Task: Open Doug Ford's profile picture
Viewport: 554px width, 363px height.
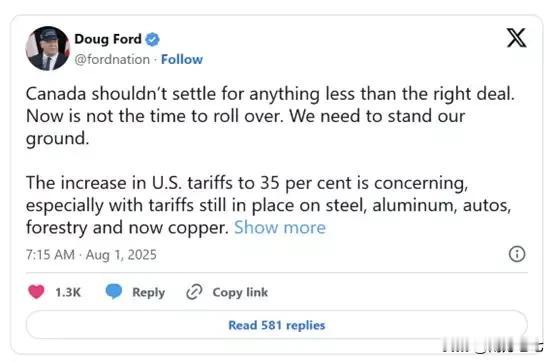Action: (x=47, y=48)
